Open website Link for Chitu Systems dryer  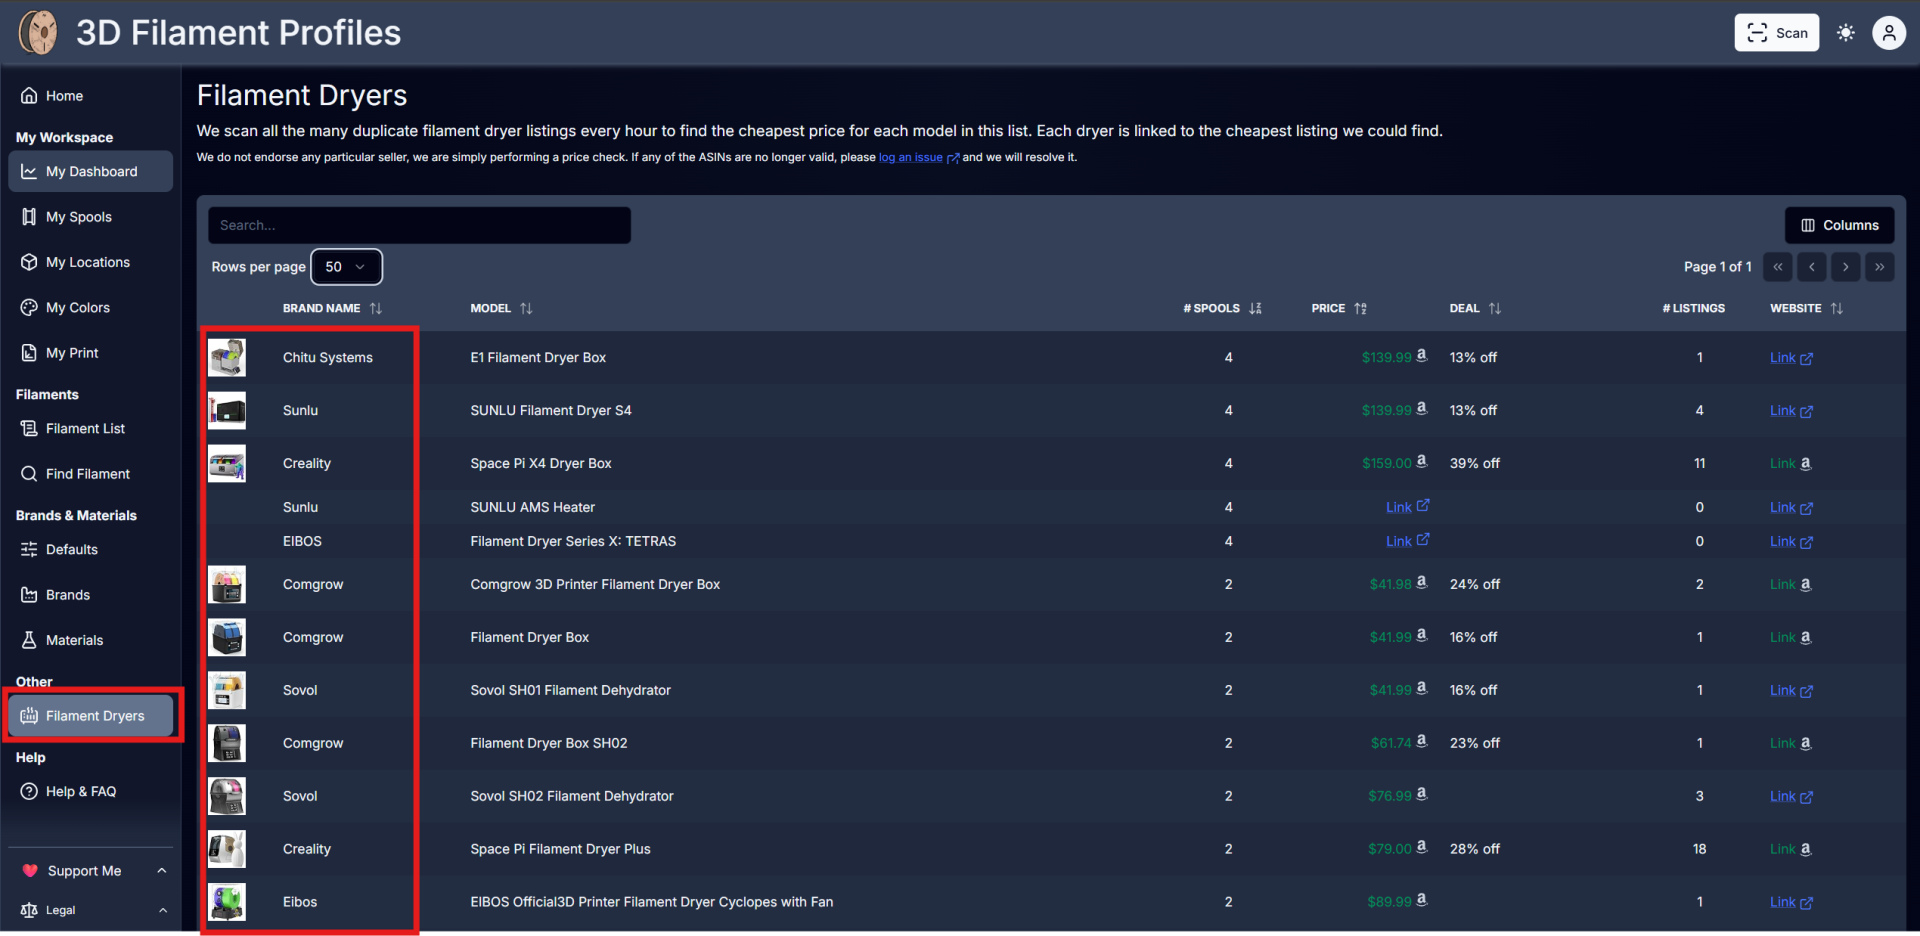1790,358
